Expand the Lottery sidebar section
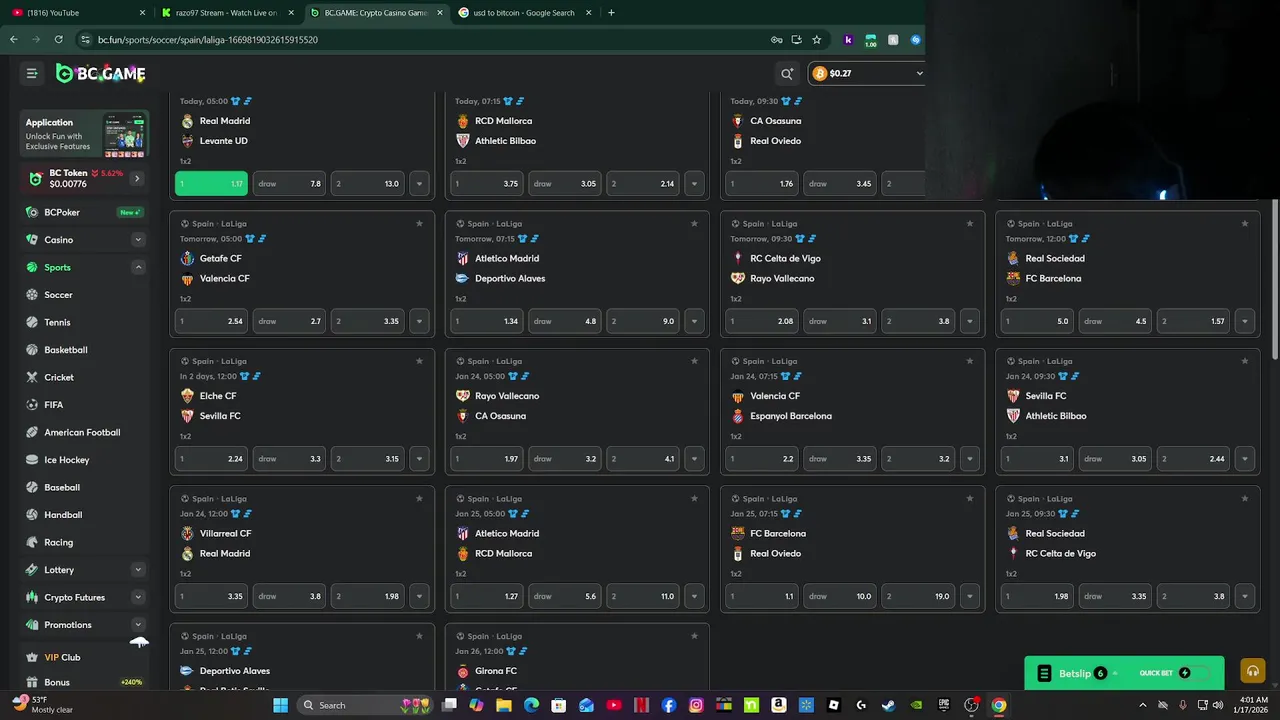The width and height of the screenshot is (1280, 720). click(138, 570)
